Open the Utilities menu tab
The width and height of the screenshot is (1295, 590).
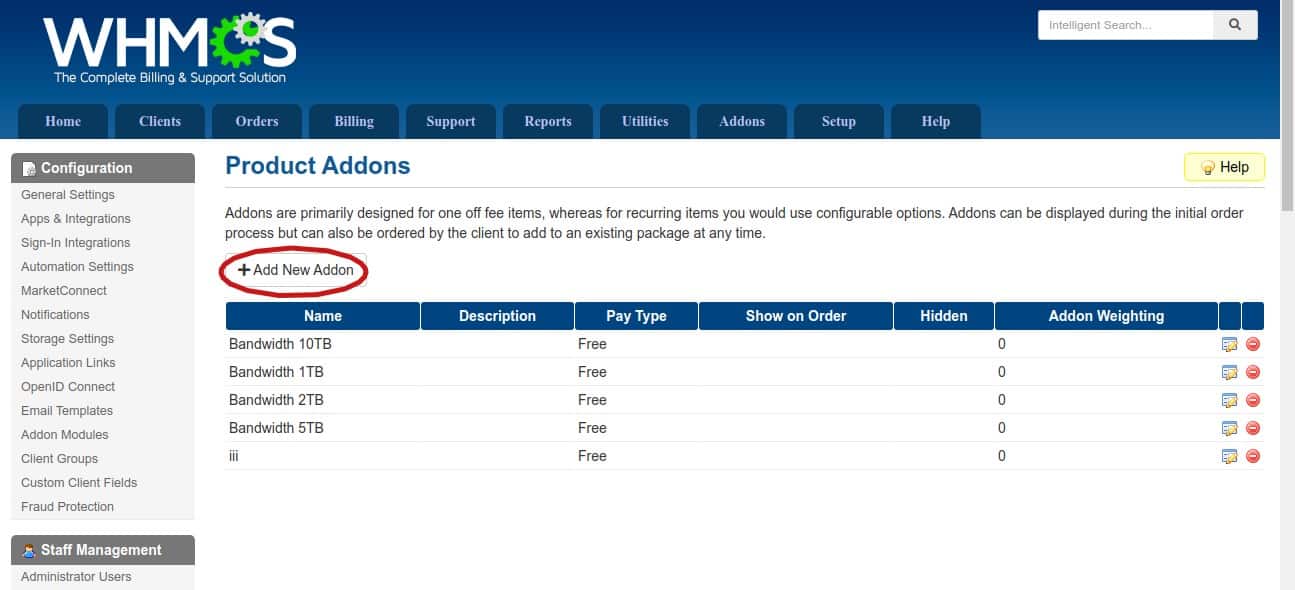(645, 121)
